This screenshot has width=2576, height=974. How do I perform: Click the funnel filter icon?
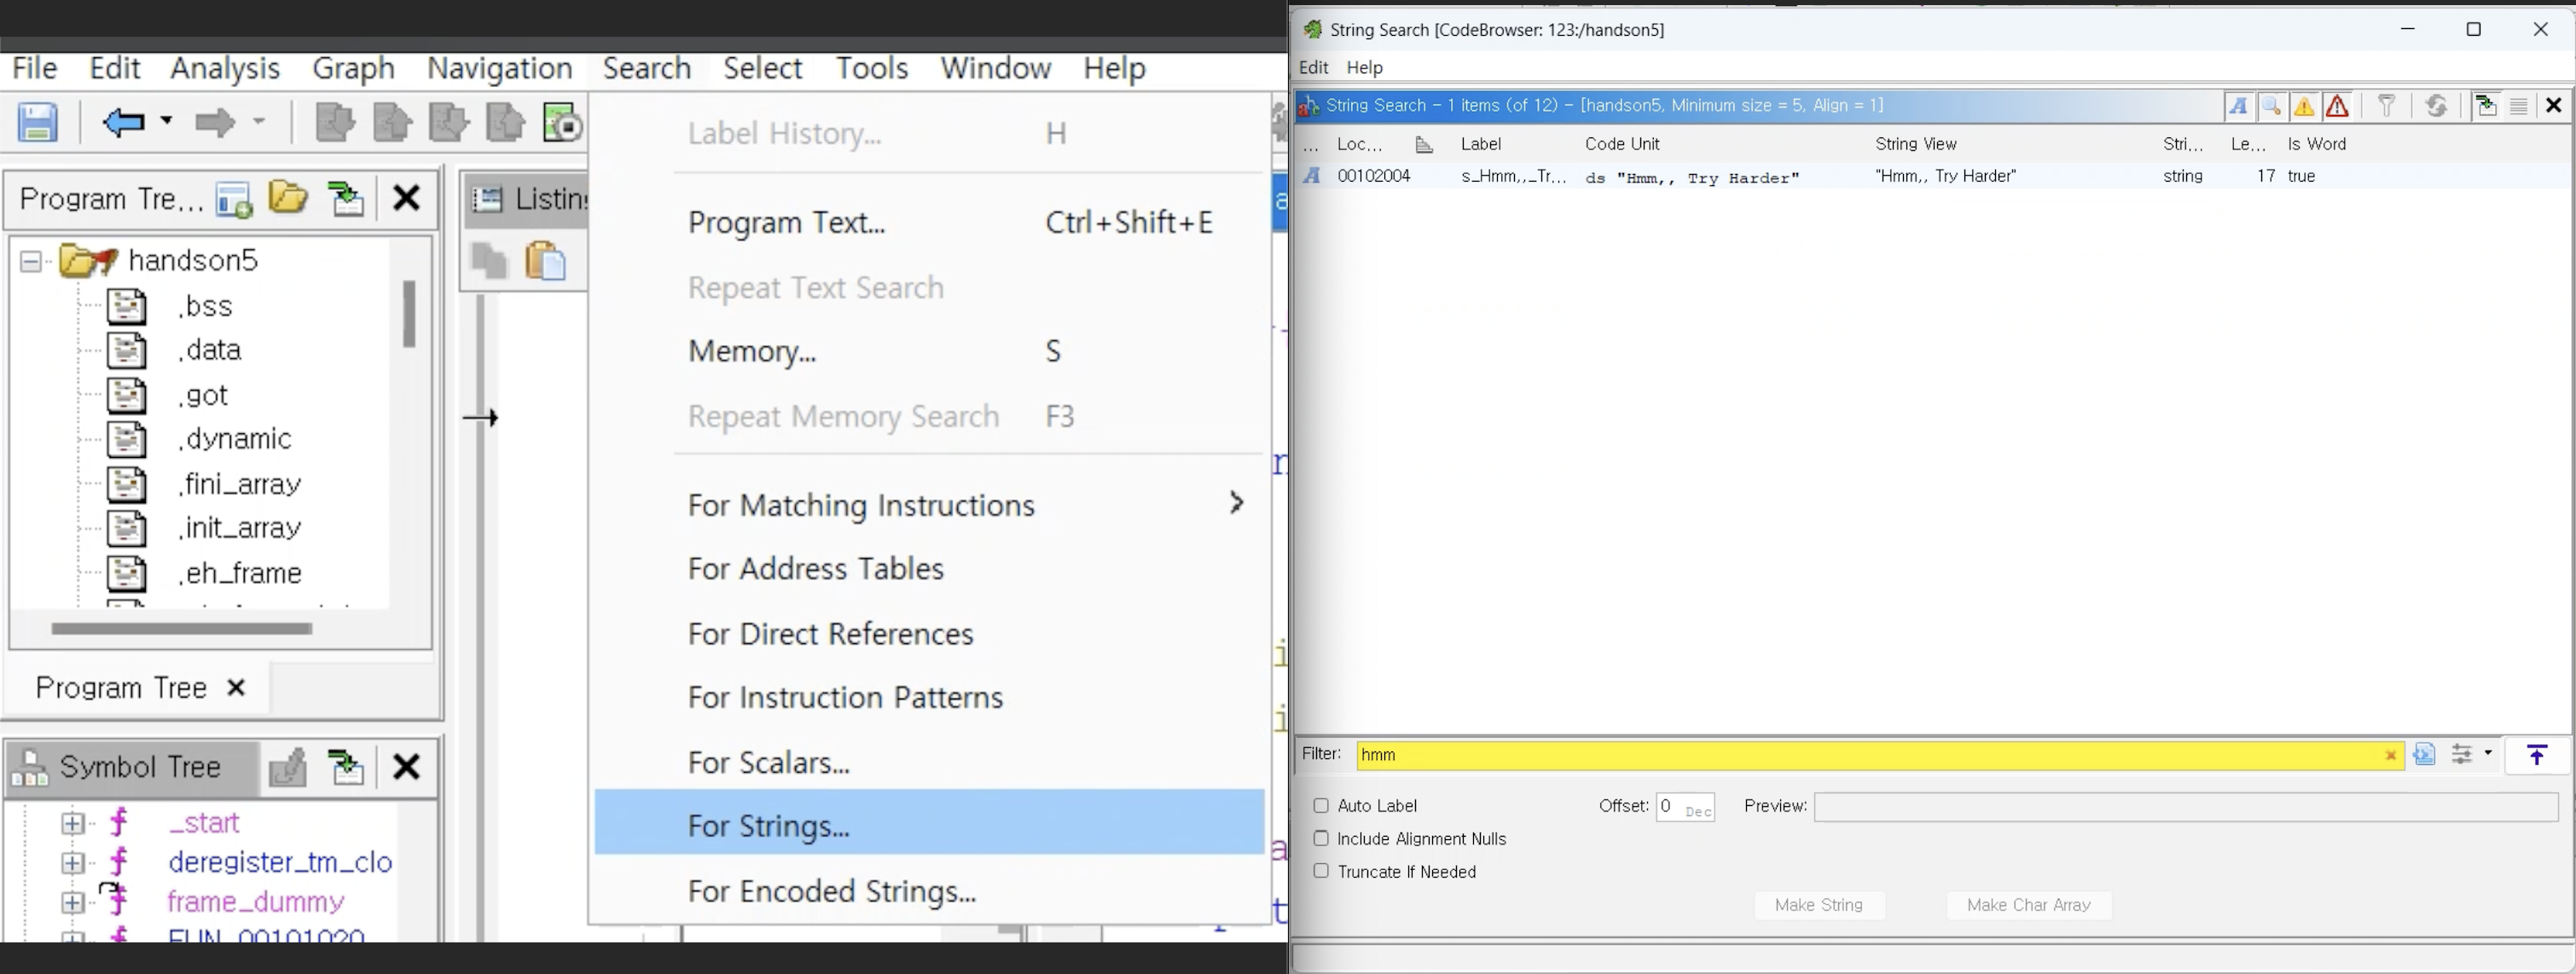click(2386, 106)
